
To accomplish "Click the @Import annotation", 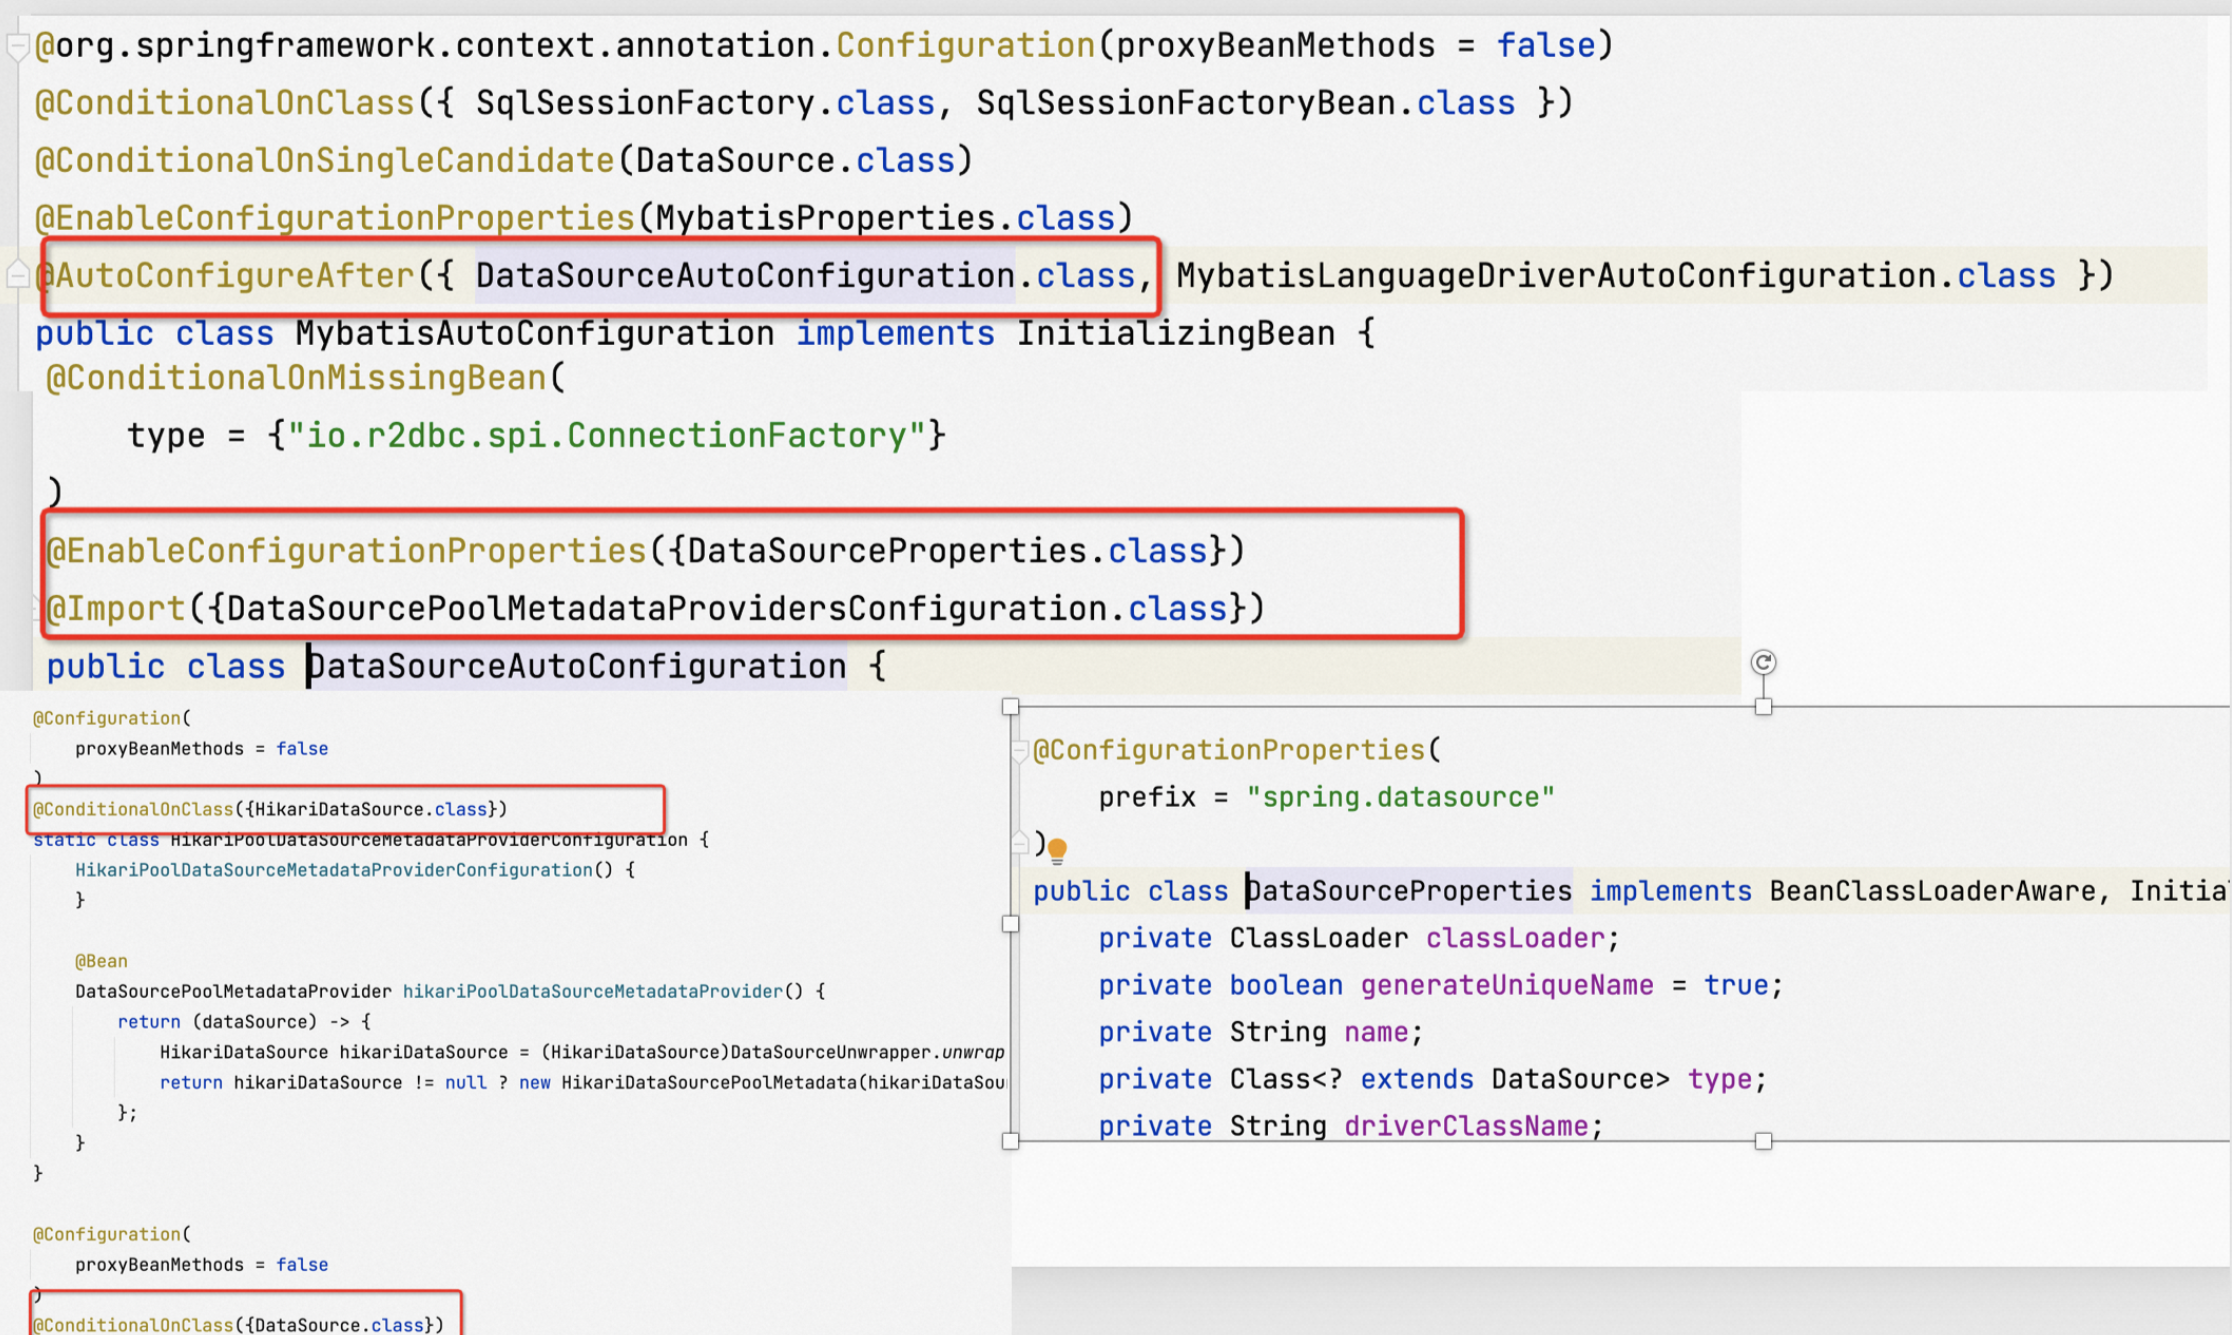I will tap(116, 609).
